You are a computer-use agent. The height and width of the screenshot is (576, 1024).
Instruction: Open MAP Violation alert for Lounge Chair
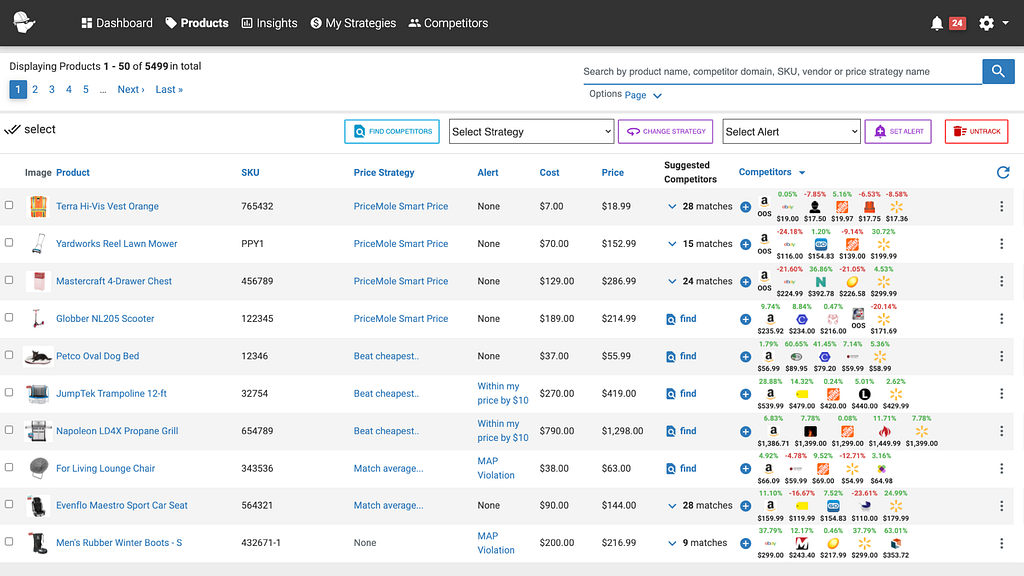(496, 468)
